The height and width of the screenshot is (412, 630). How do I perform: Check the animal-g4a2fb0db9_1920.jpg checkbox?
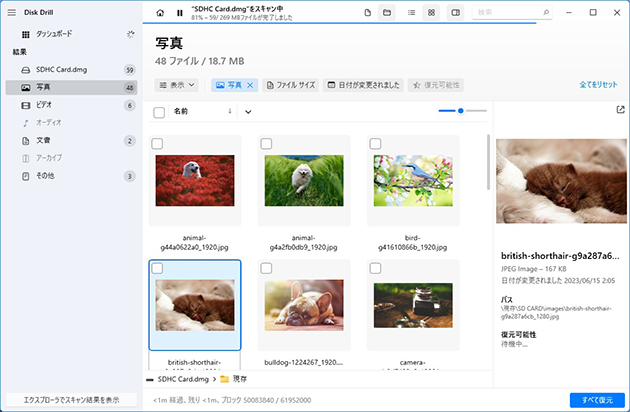point(266,143)
